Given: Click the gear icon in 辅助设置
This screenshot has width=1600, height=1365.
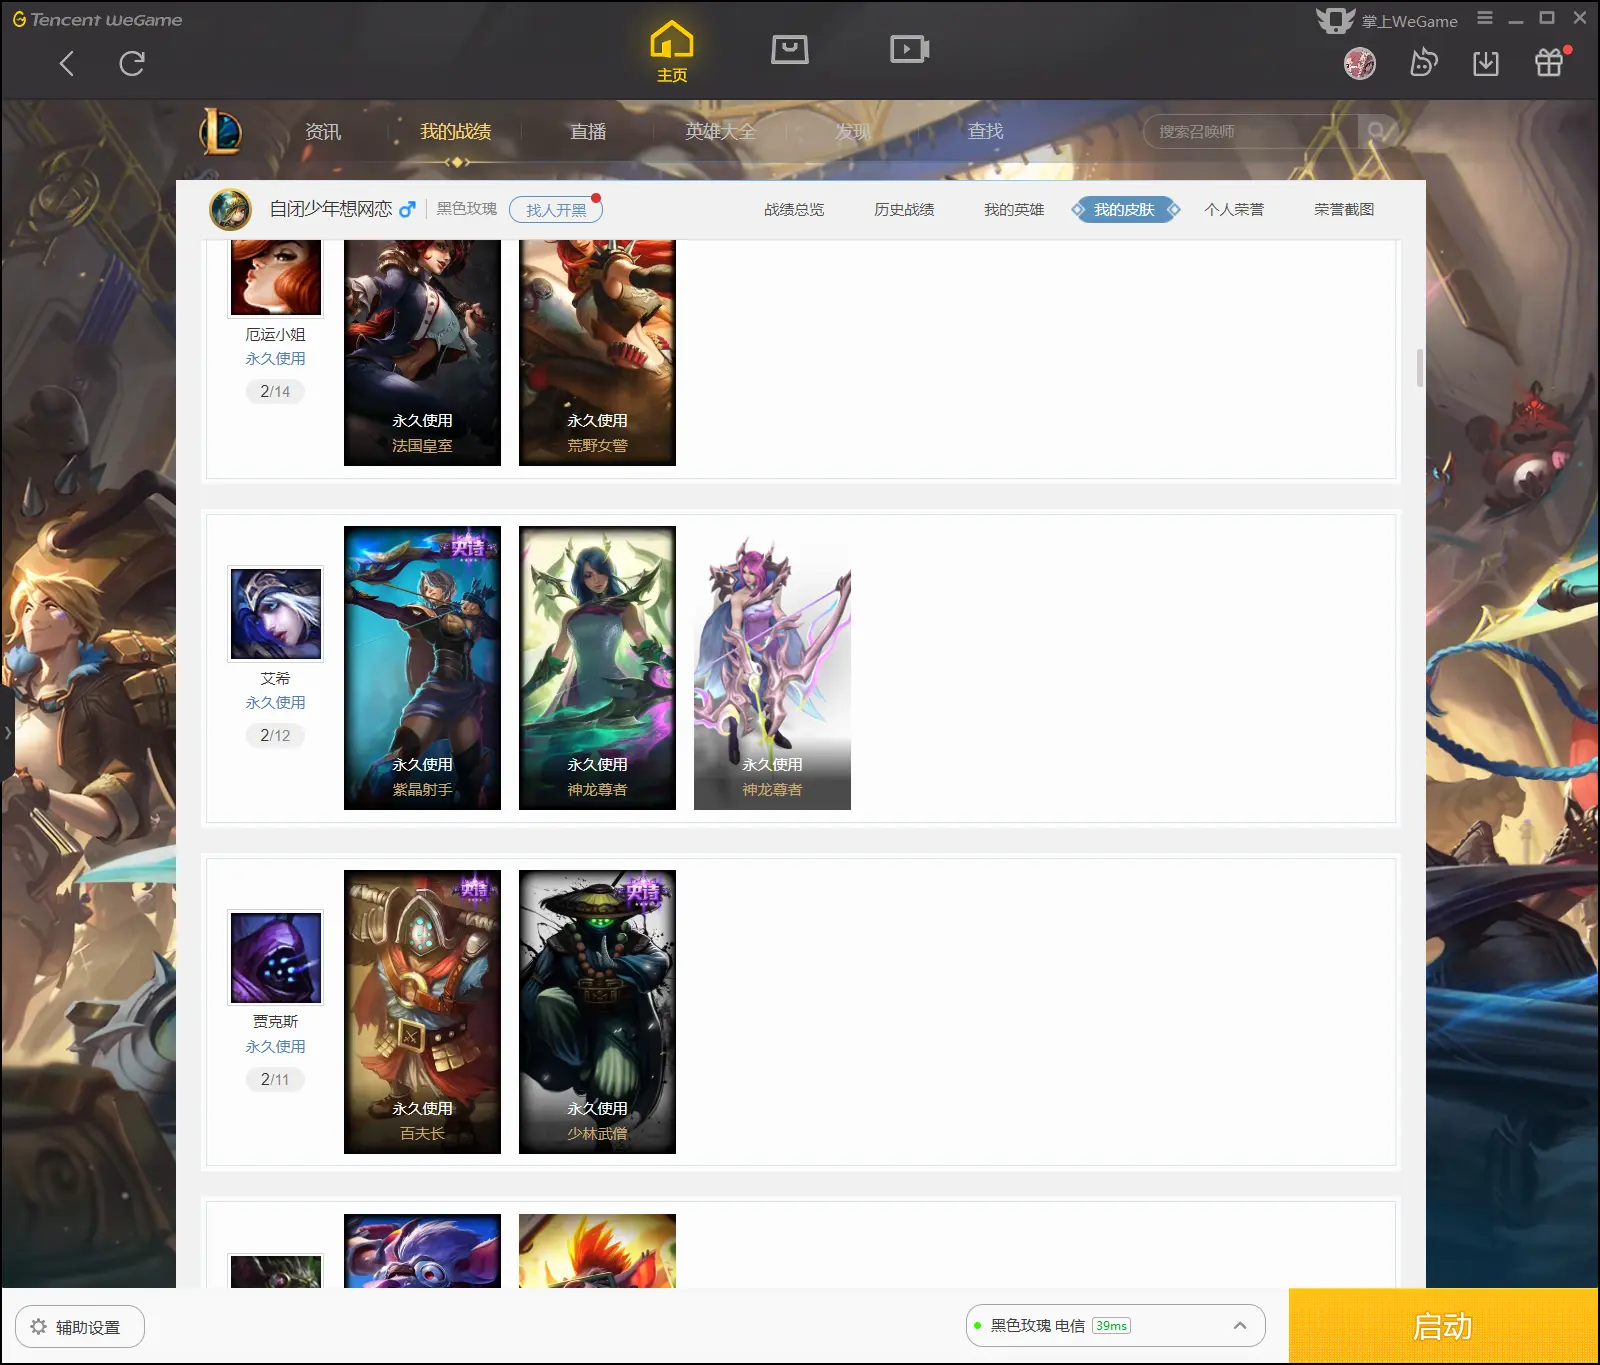Looking at the screenshot, I should pyautogui.click(x=39, y=1326).
